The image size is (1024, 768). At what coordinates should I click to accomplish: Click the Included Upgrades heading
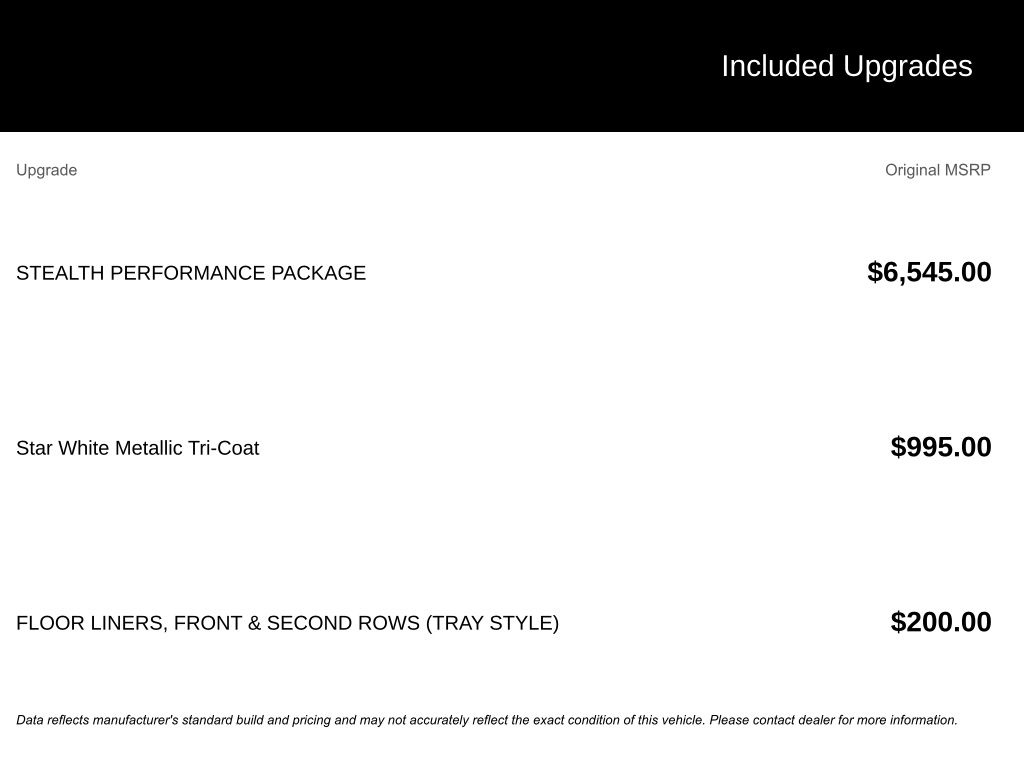click(846, 66)
